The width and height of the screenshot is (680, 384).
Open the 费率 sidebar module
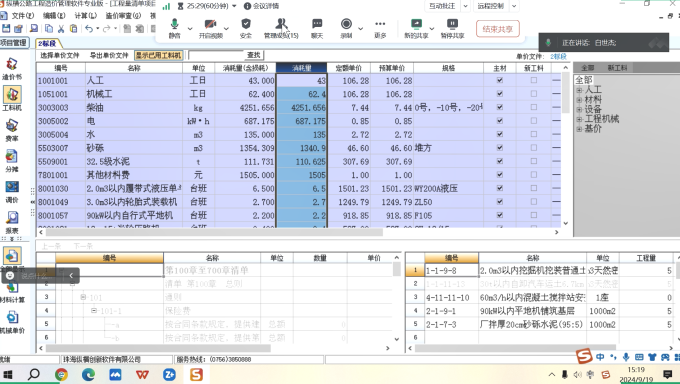[x=12, y=130]
